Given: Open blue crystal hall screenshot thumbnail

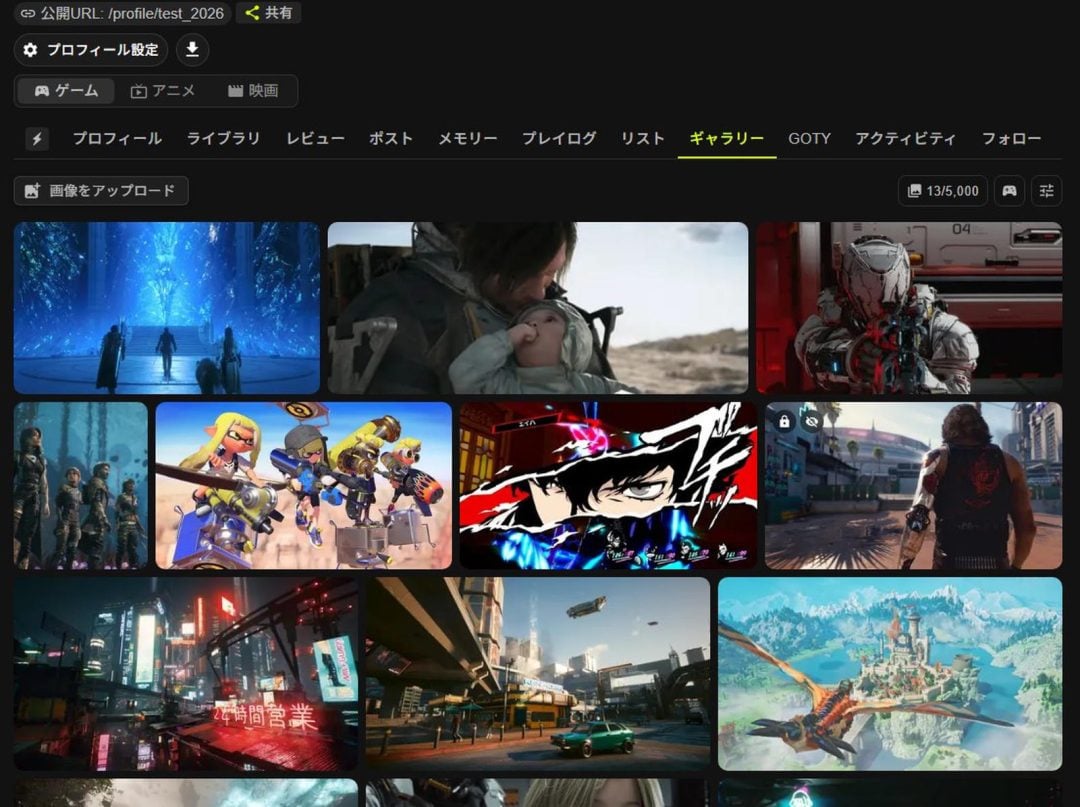Looking at the screenshot, I should [167, 308].
